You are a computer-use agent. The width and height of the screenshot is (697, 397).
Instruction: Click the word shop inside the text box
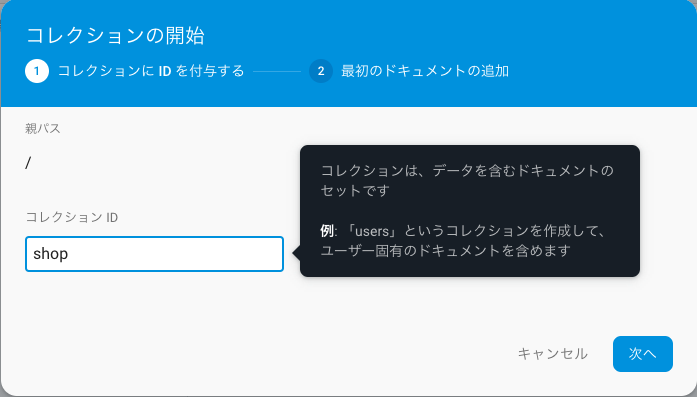(x=51, y=254)
